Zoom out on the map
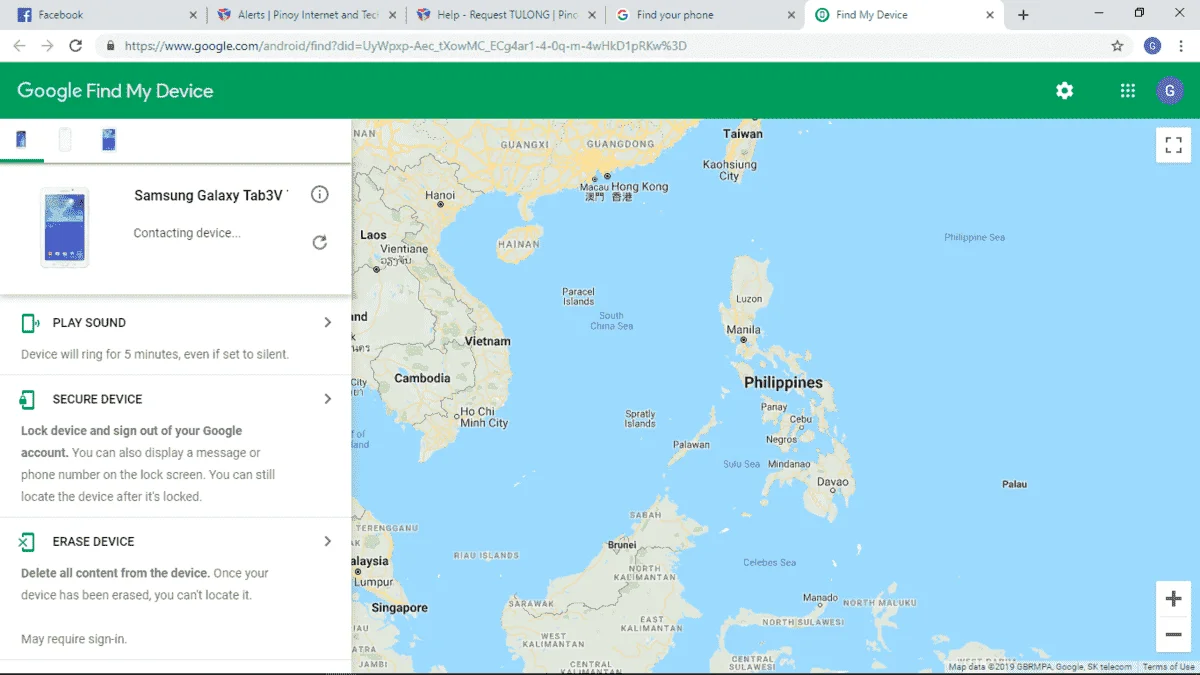 (1173, 634)
